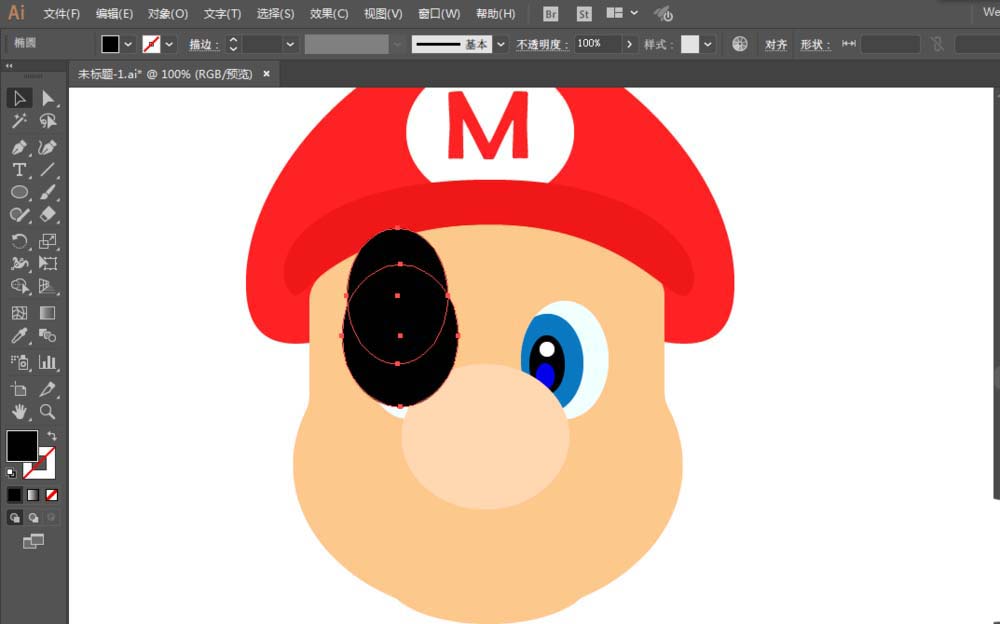
Task: Pick the Magic Wand tool
Action: (19, 121)
